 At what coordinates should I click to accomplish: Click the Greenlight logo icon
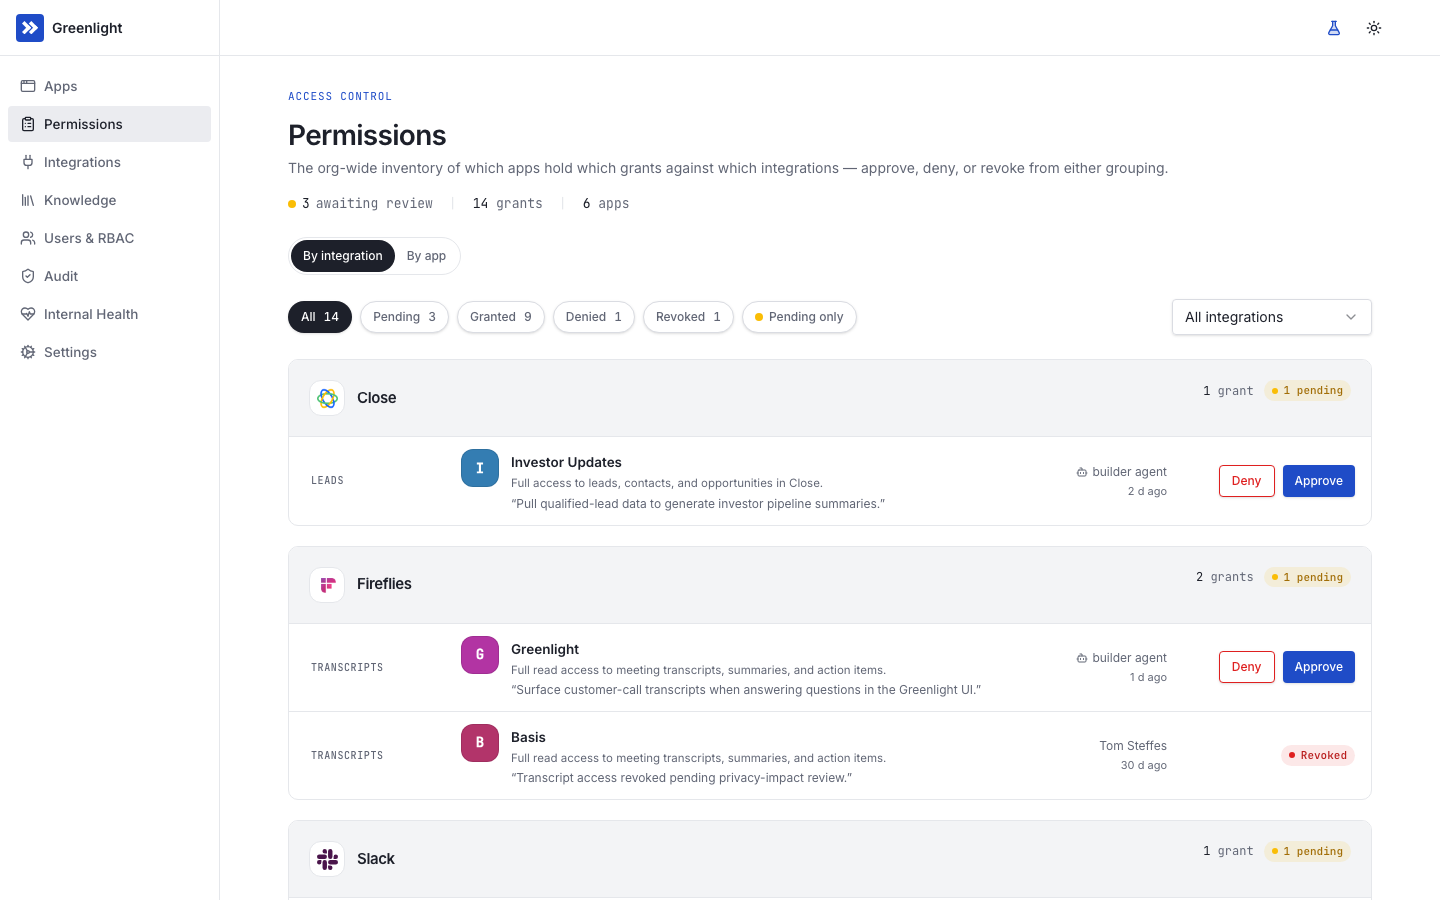pyautogui.click(x=30, y=28)
